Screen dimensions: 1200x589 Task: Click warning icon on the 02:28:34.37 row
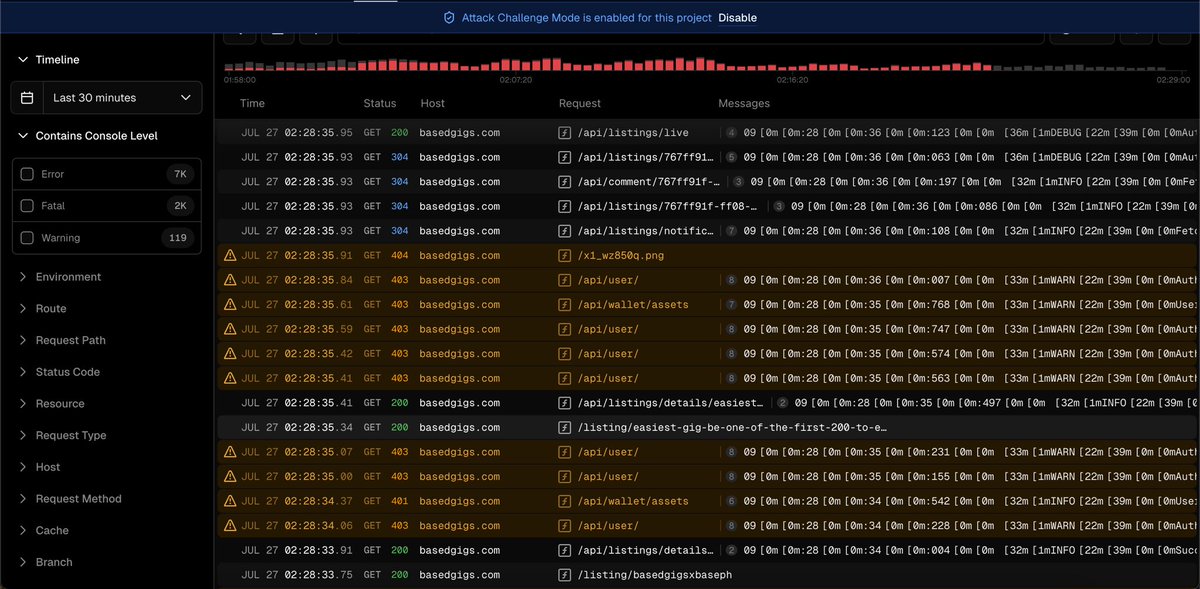tap(230, 501)
